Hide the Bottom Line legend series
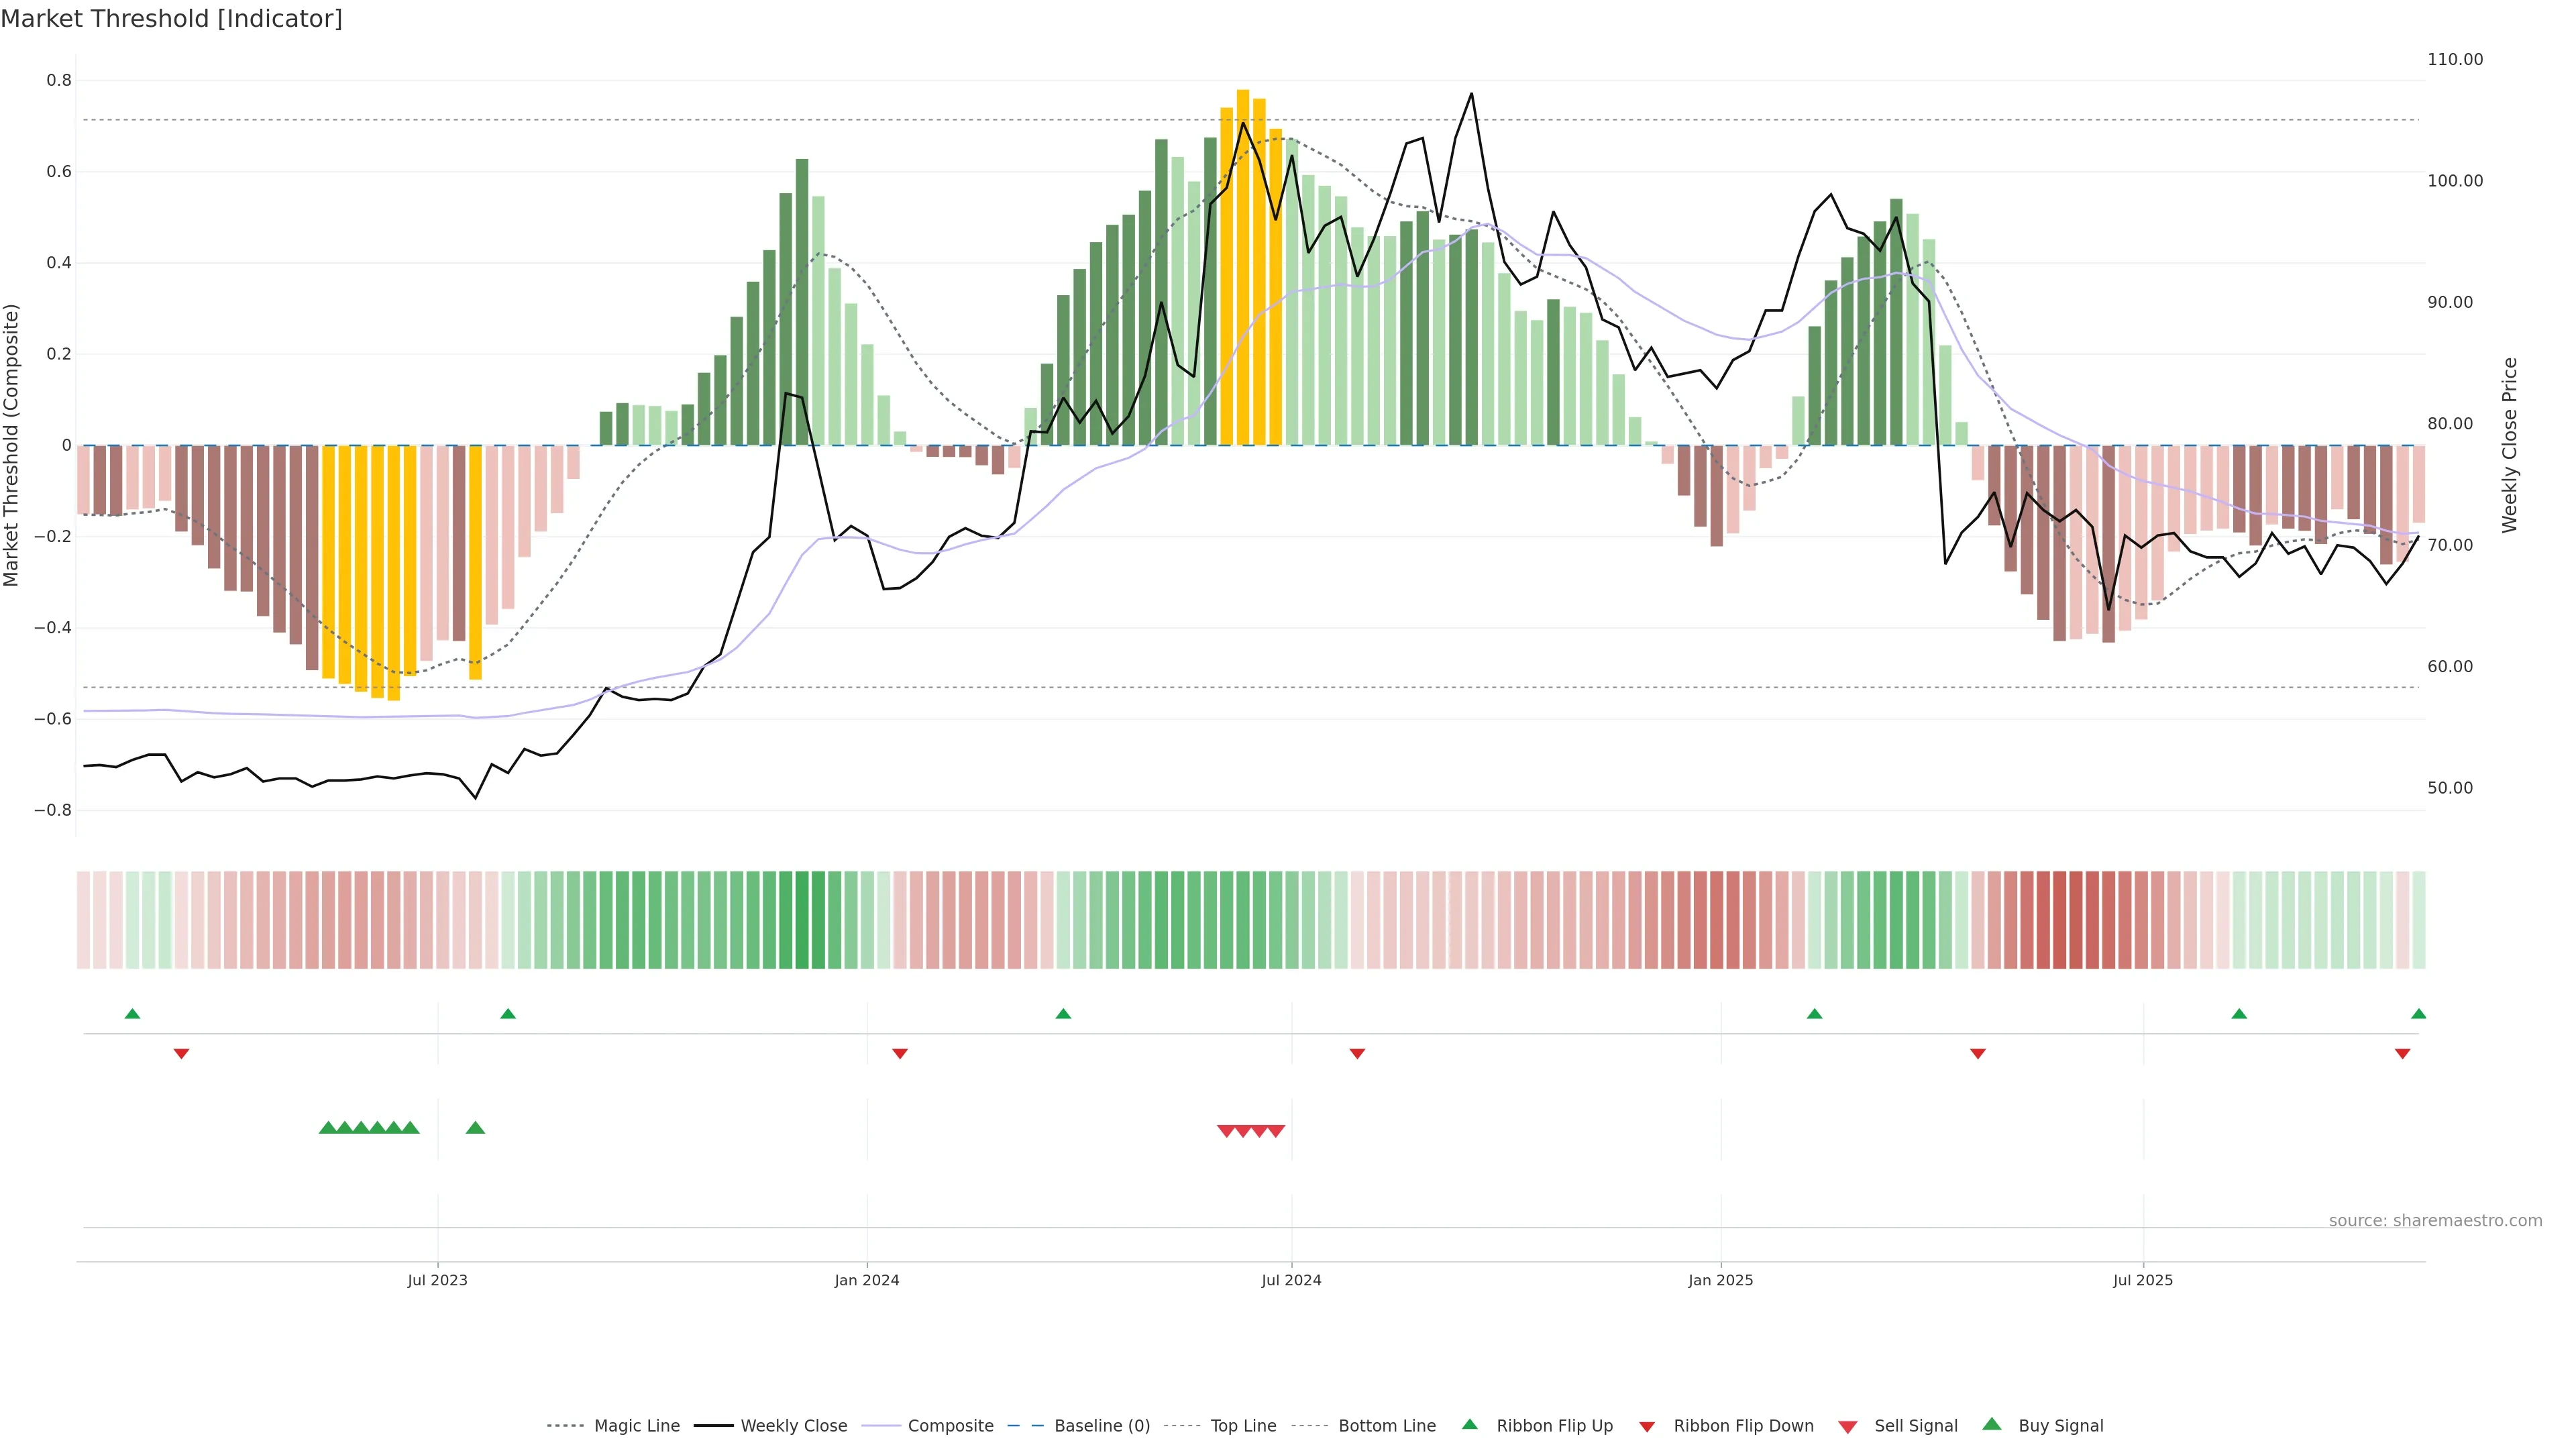Image resolution: width=2576 pixels, height=1449 pixels. pyautogui.click(x=1386, y=1426)
